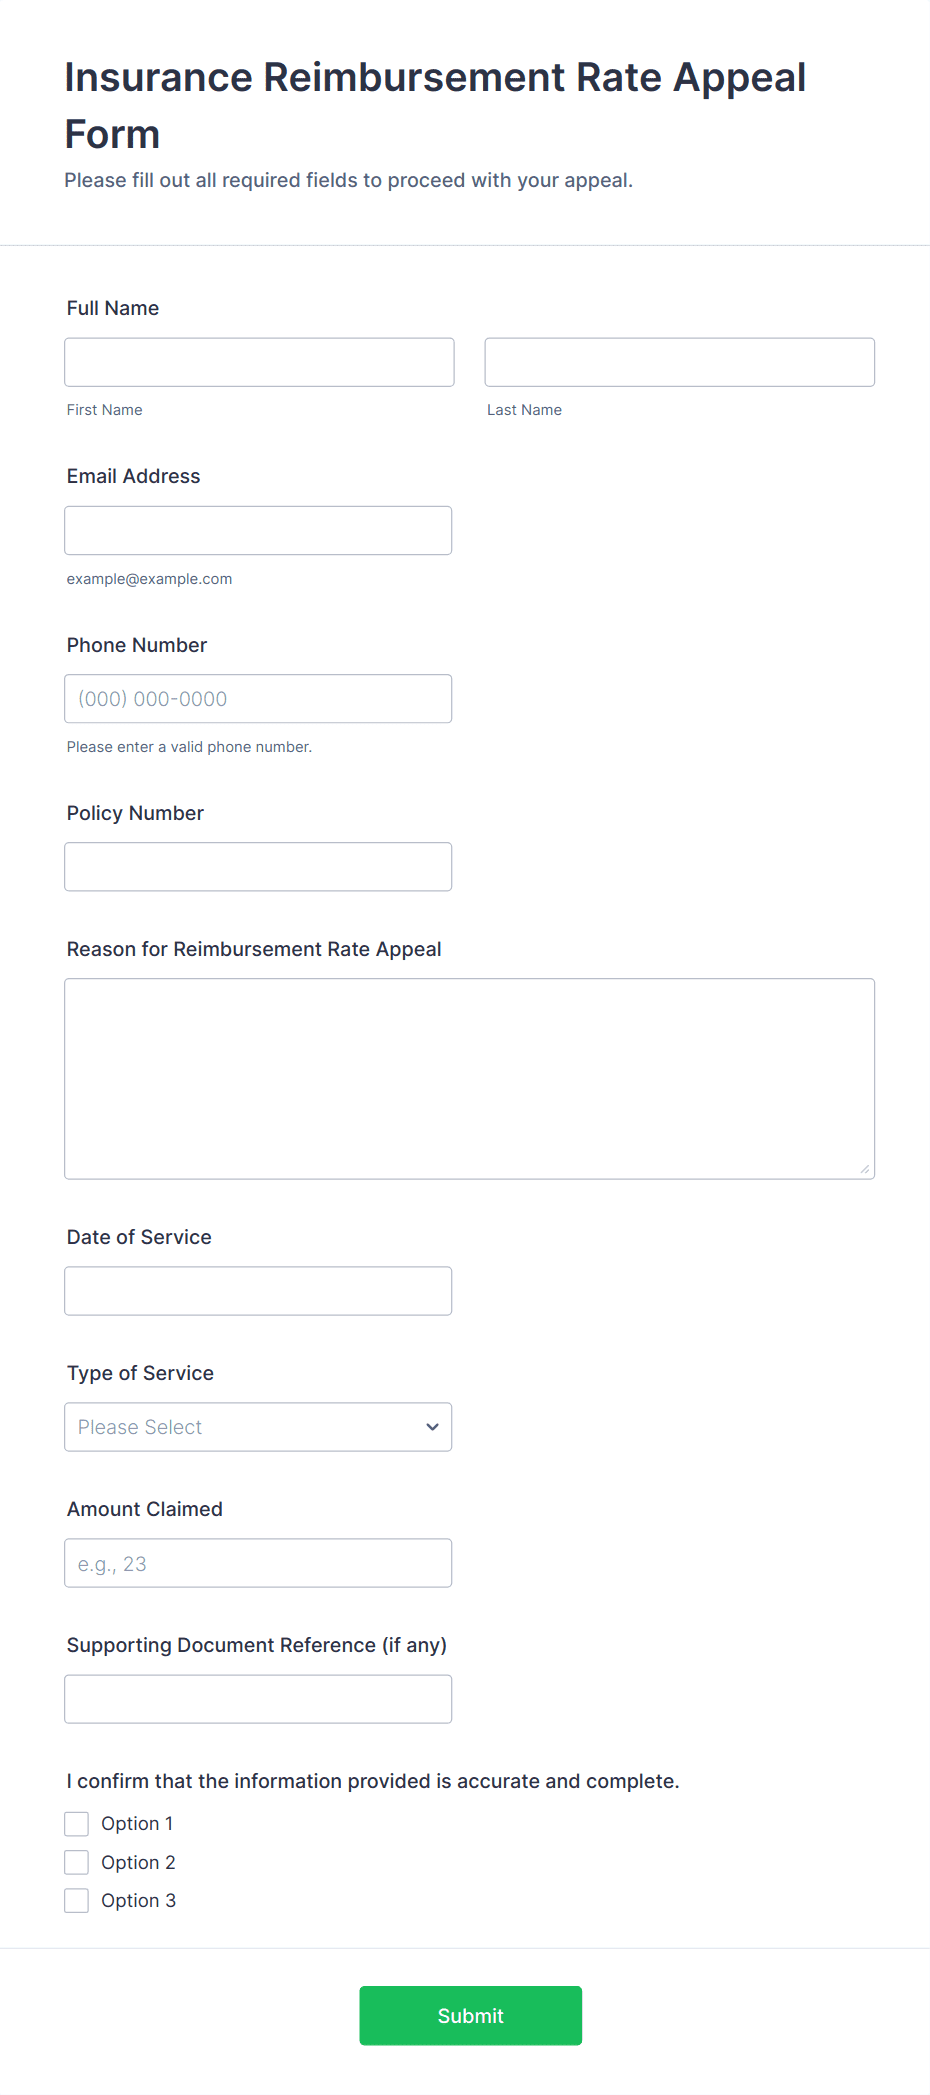Check the Option 1 checkbox

tap(77, 1824)
